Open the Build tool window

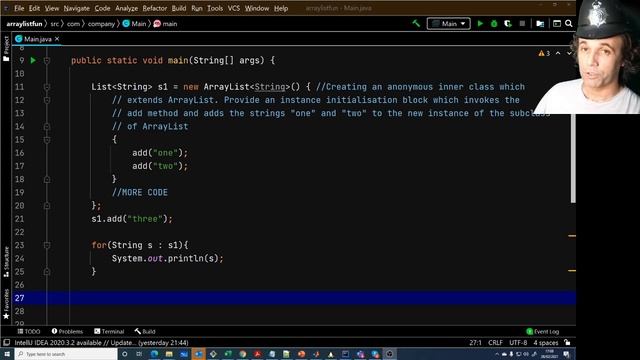145,331
